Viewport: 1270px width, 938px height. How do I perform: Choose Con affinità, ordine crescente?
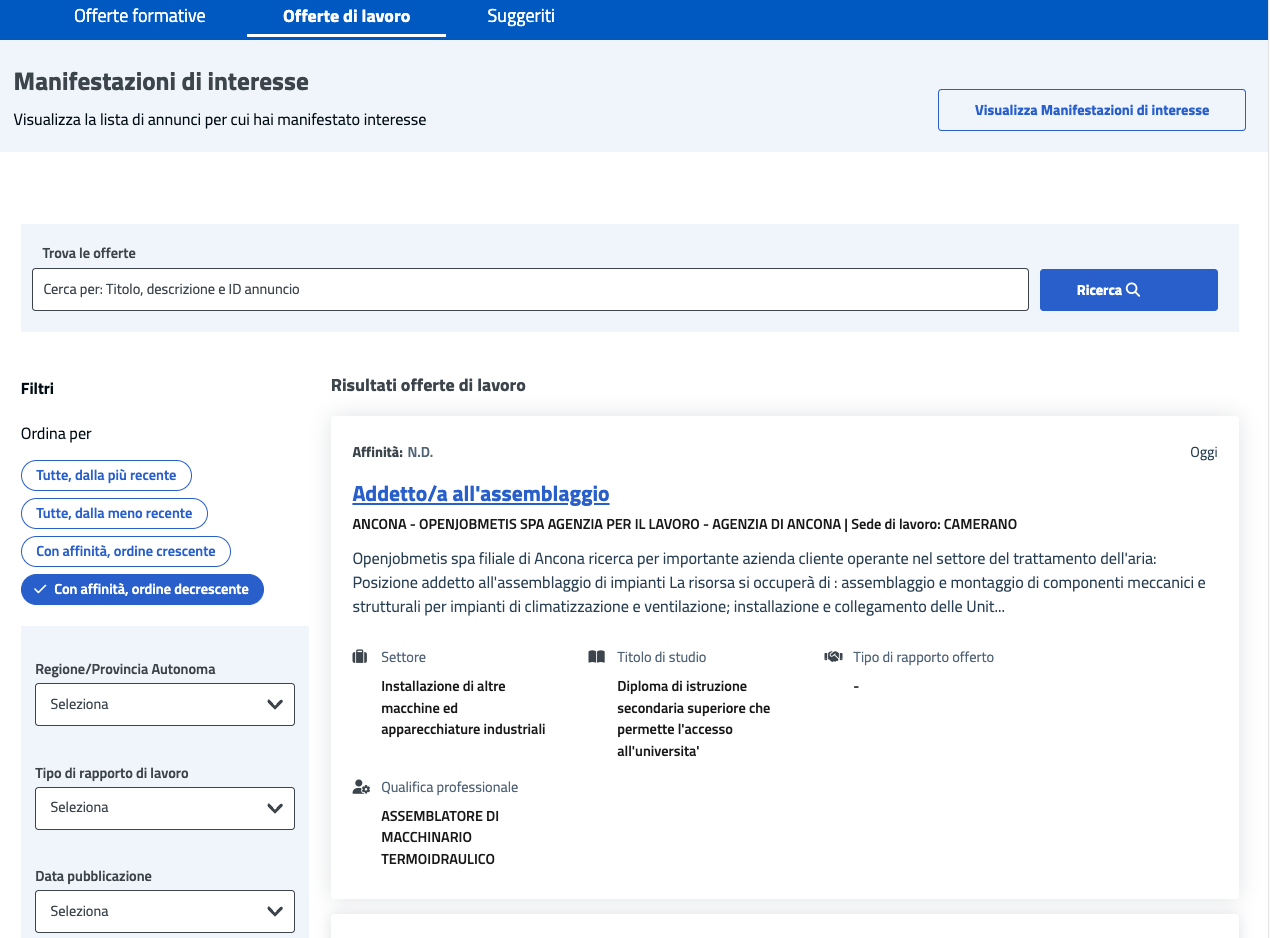point(126,552)
